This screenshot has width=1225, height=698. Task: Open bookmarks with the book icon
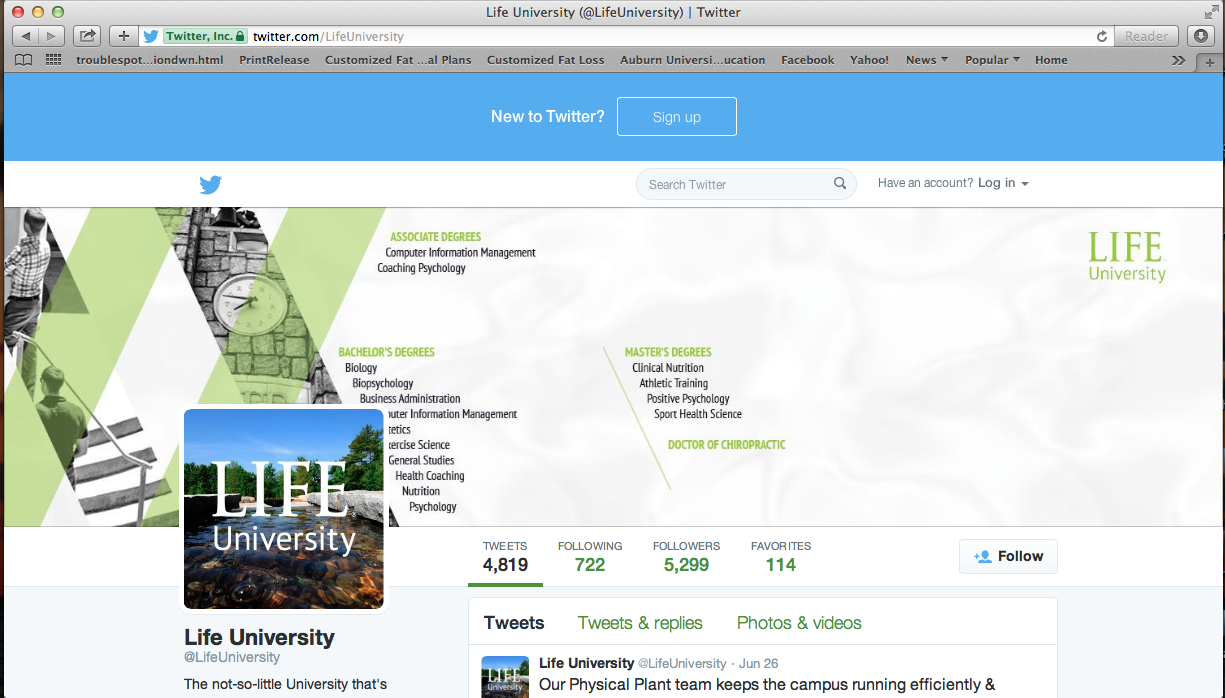[22, 60]
